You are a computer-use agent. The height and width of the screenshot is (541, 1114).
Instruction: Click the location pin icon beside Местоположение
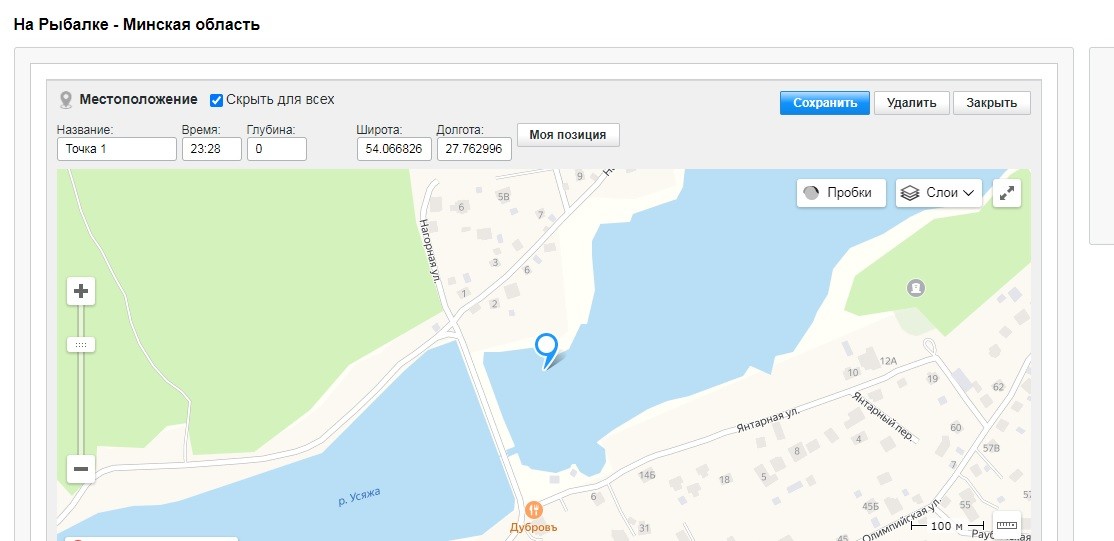[66, 100]
